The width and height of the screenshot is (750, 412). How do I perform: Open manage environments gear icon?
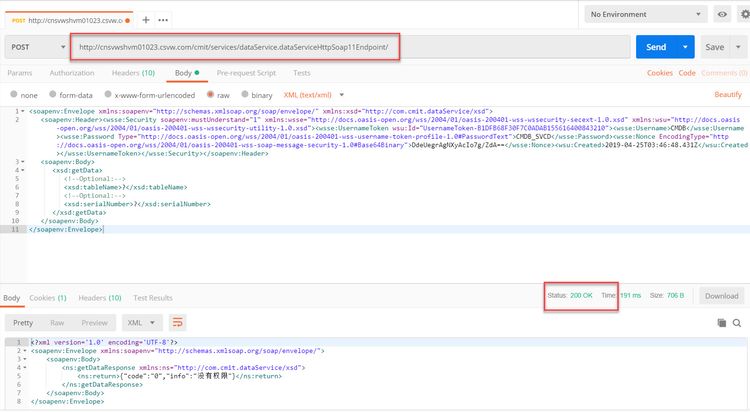(x=741, y=15)
